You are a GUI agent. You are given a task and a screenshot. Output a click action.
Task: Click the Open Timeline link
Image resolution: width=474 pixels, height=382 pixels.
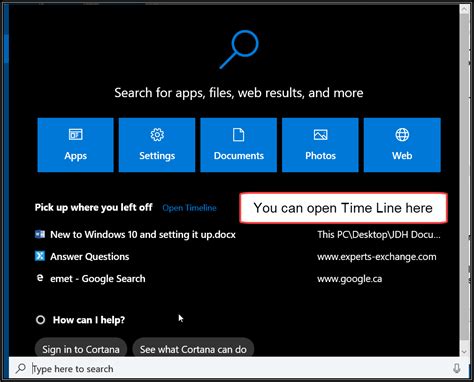[189, 208]
